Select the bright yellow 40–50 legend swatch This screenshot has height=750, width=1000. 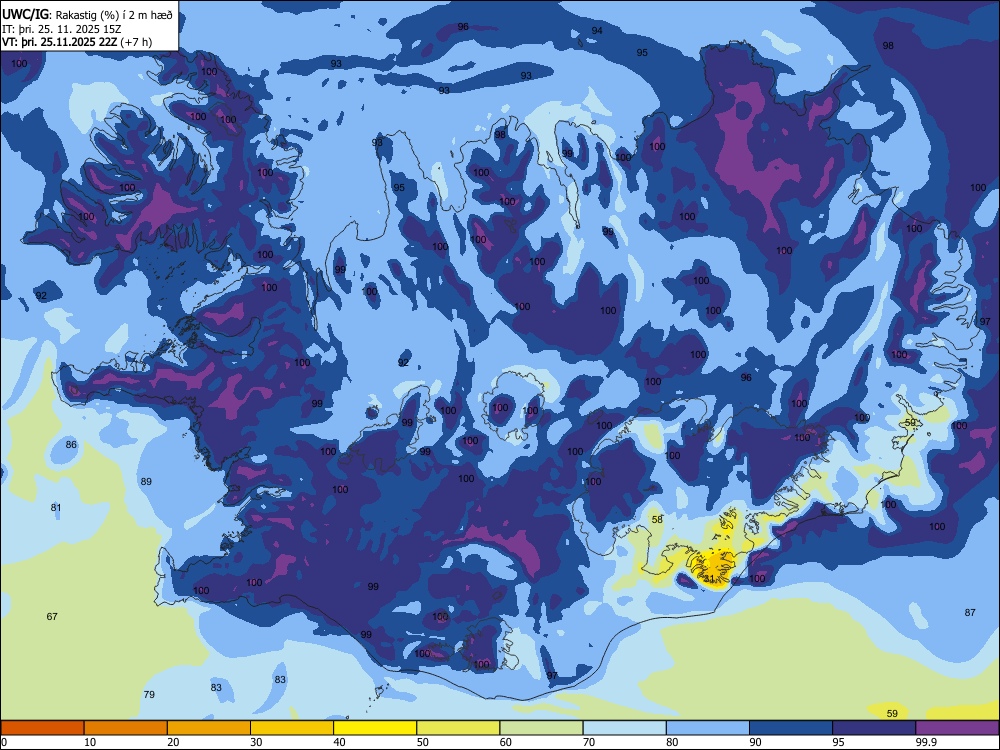point(375,728)
